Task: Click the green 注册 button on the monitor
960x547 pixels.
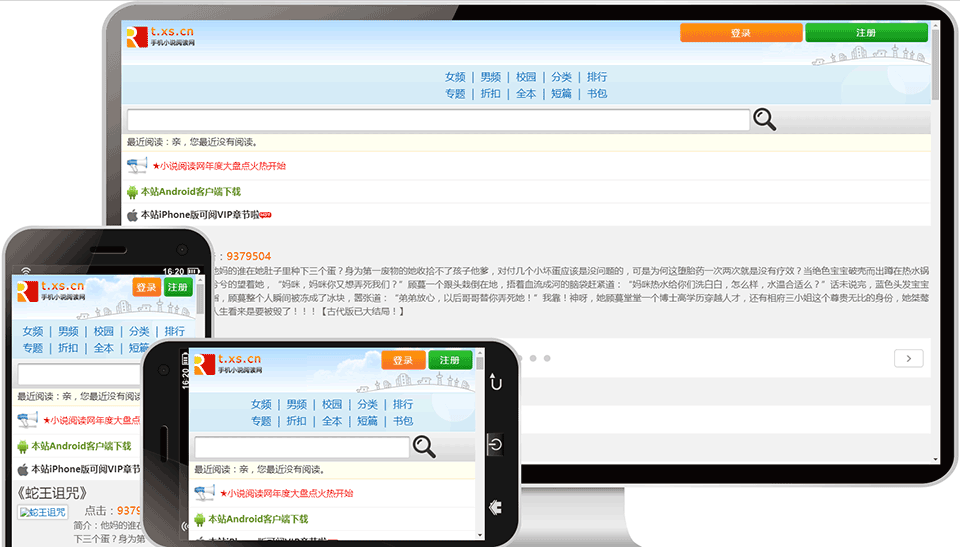Action: [x=866, y=33]
